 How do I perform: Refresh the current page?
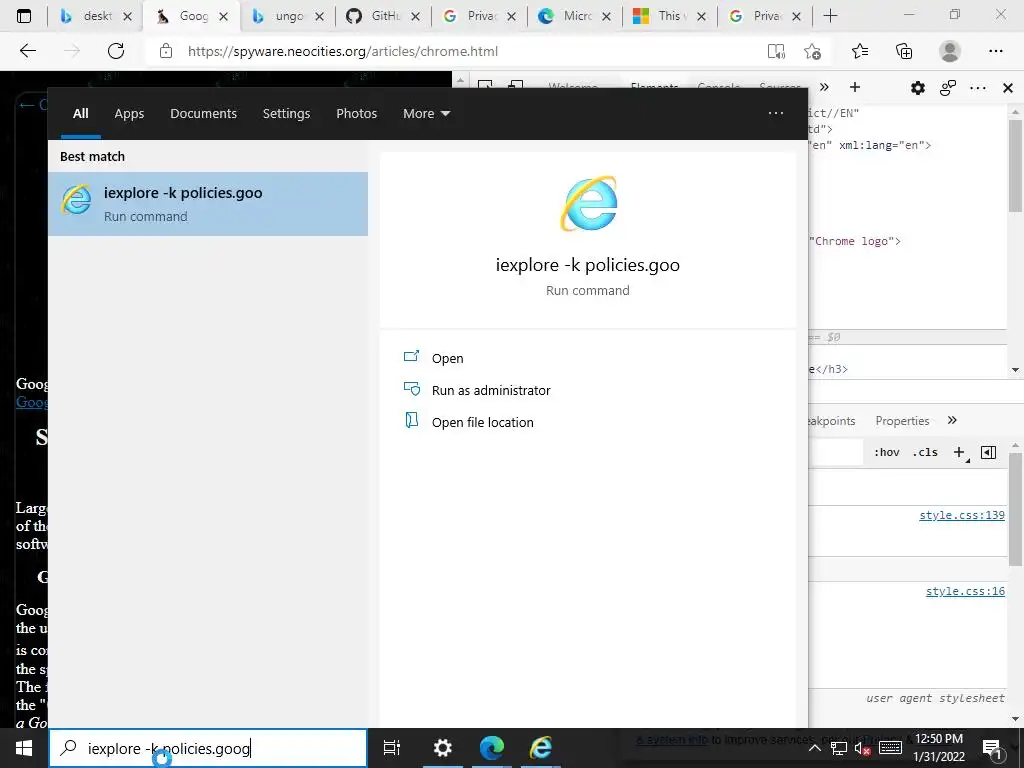tap(116, 51)
